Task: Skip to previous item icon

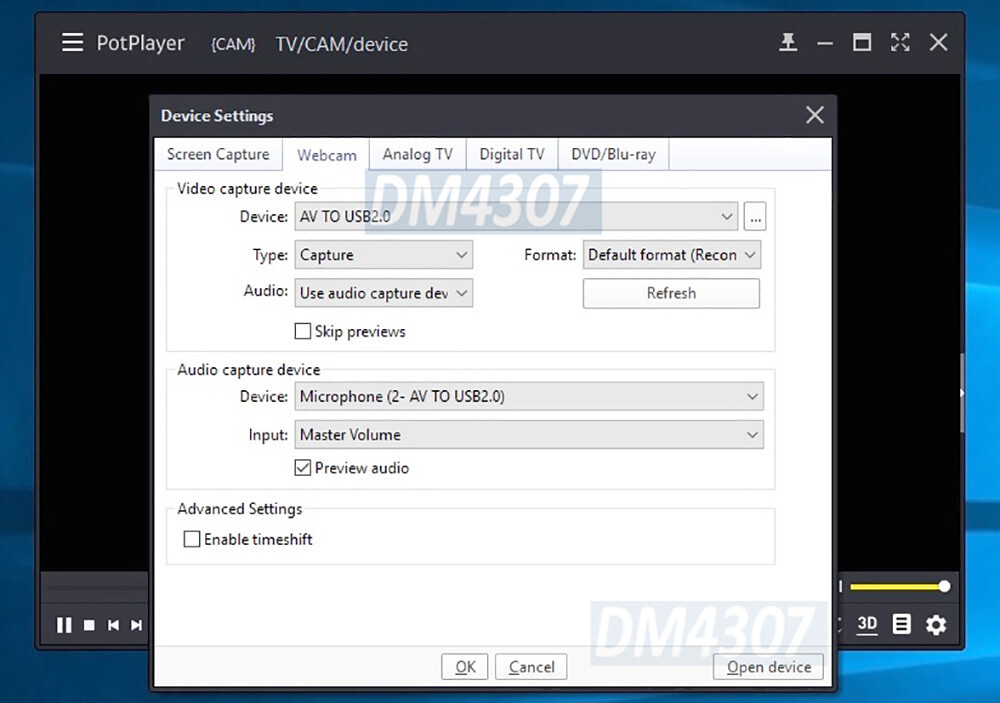Action: tap(113, 624)
